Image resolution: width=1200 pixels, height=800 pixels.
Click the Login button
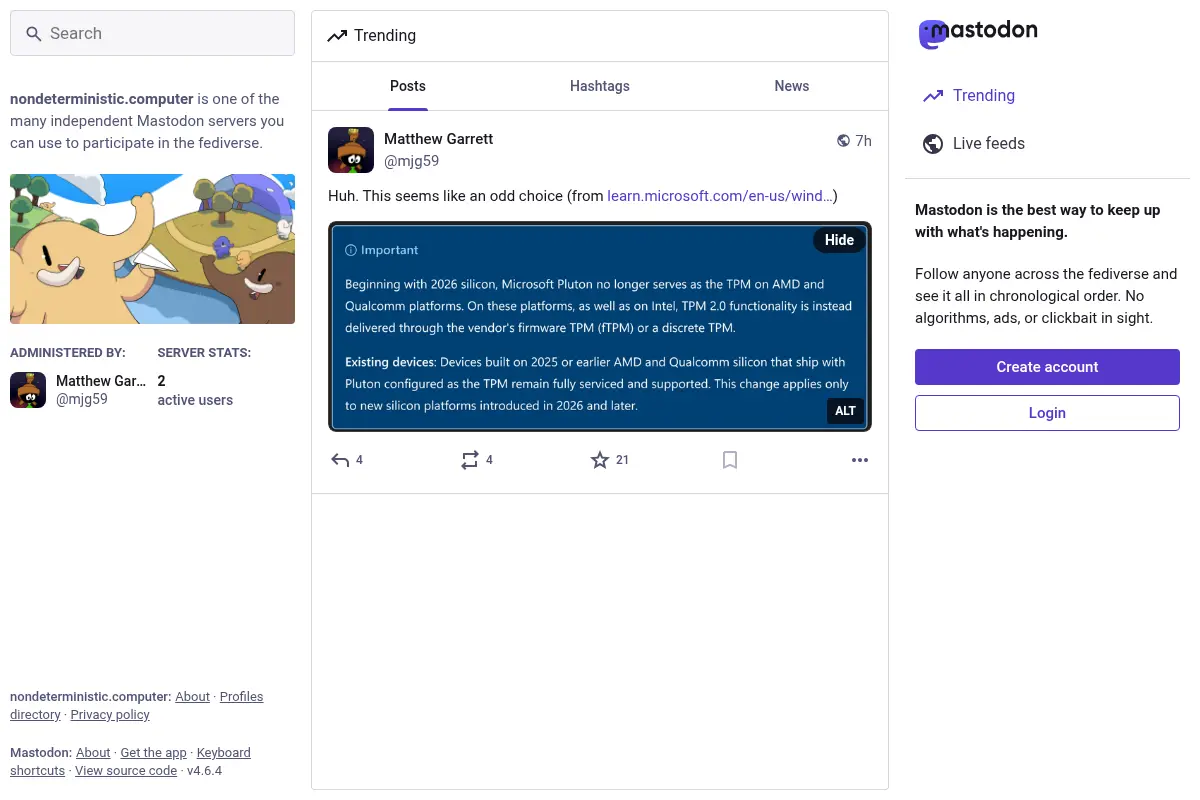(x=1047, y=413)
